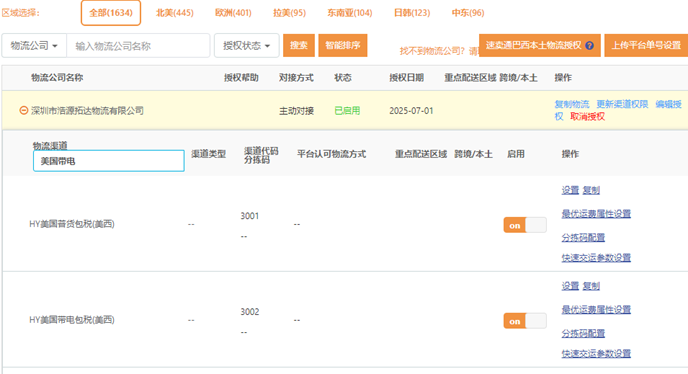The height and width of the screenshot is (374, 688).
Task: Click the 上传平台单号设置 button
Action: tap(646, 45)
